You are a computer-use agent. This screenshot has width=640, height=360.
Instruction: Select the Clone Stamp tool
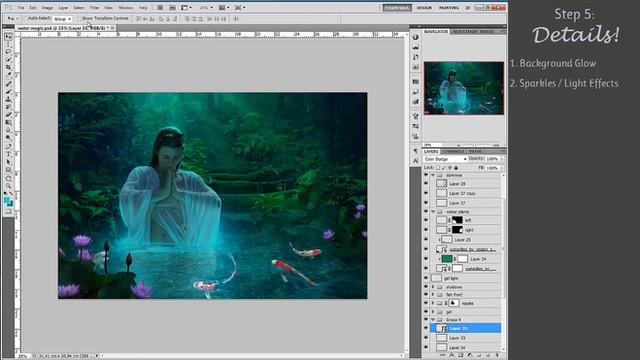pos(9,99)
